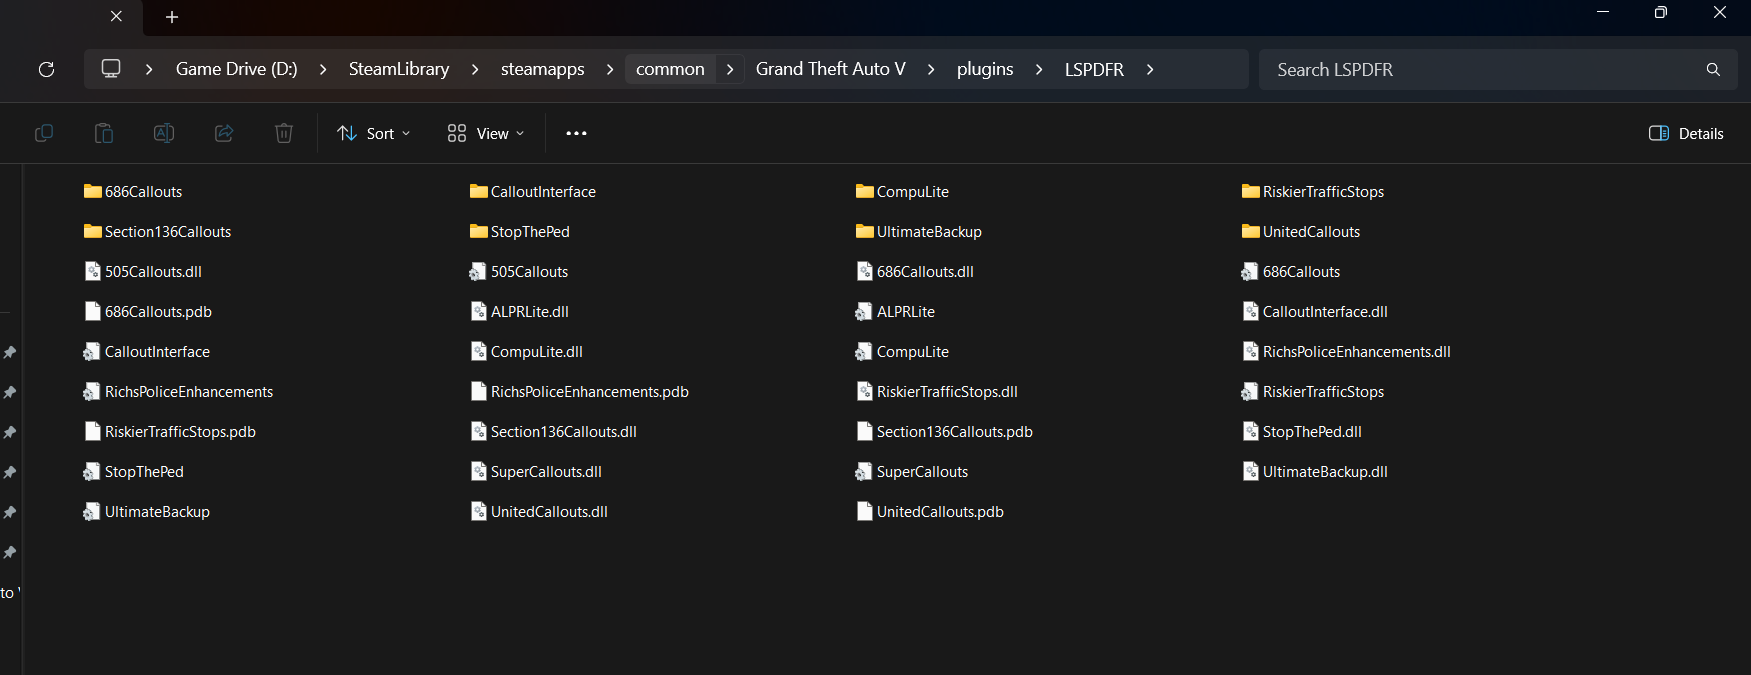Click the Paste clipboard icon

104,133
